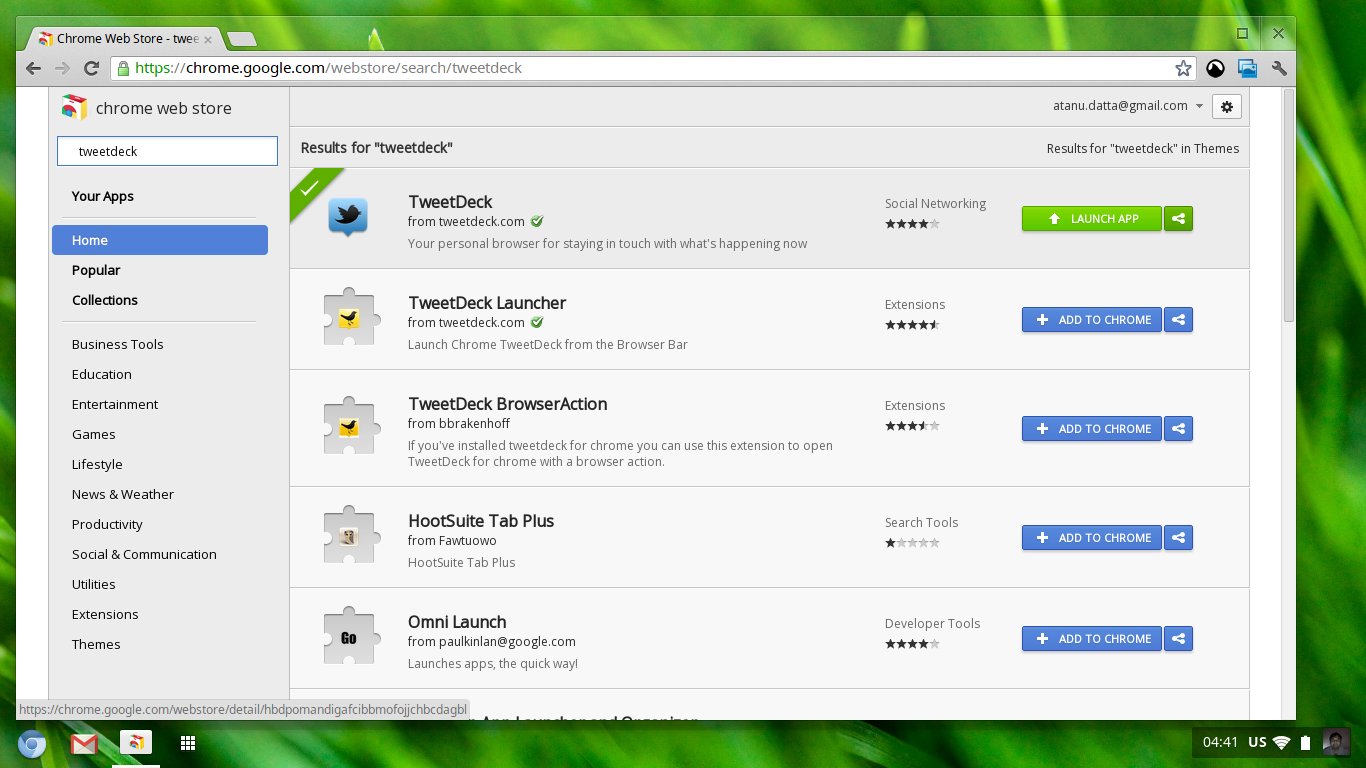Browse the Games category
The width and height of the screenshot is (1366, 768).
click(94, 434)
